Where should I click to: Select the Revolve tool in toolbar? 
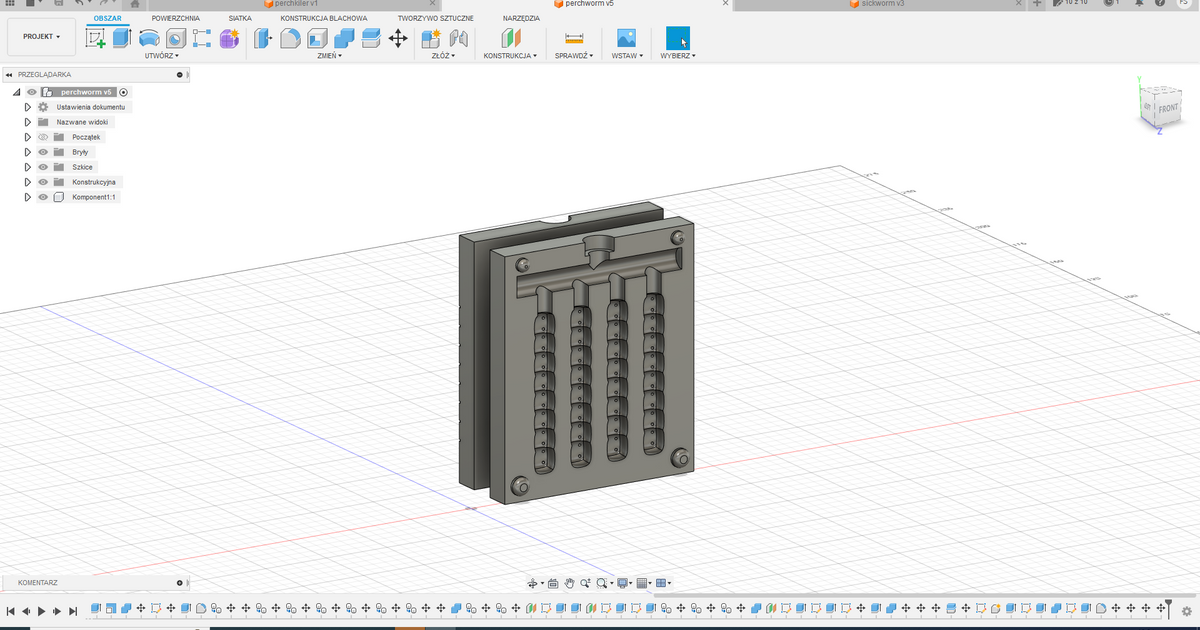149,38
